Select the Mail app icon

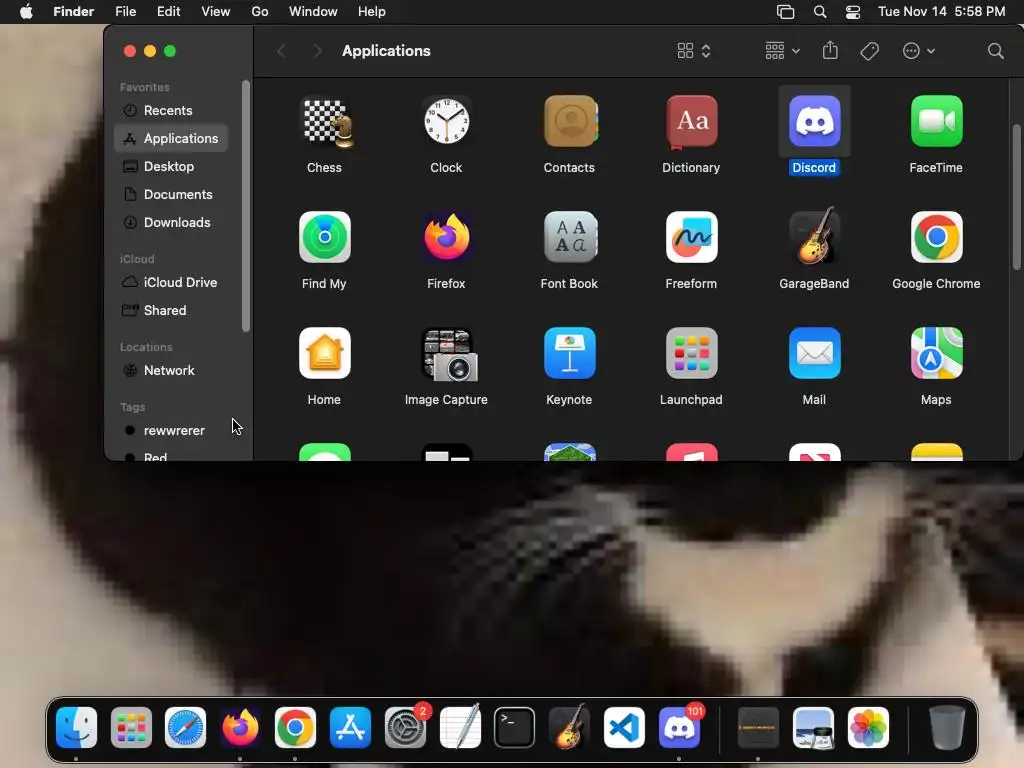click(814, 353)
